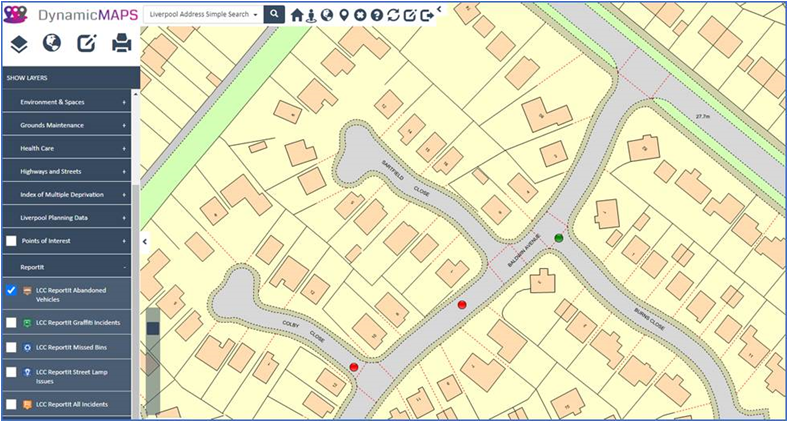Image resolution: width=789 pixels, height=423 pixels.
Task: Click the home icon in toolbar
Action: 297,15
